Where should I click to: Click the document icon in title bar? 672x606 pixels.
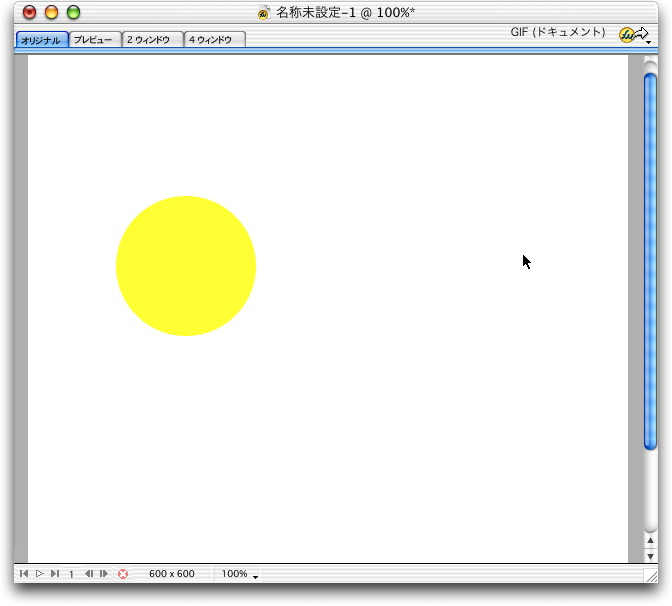264,13
